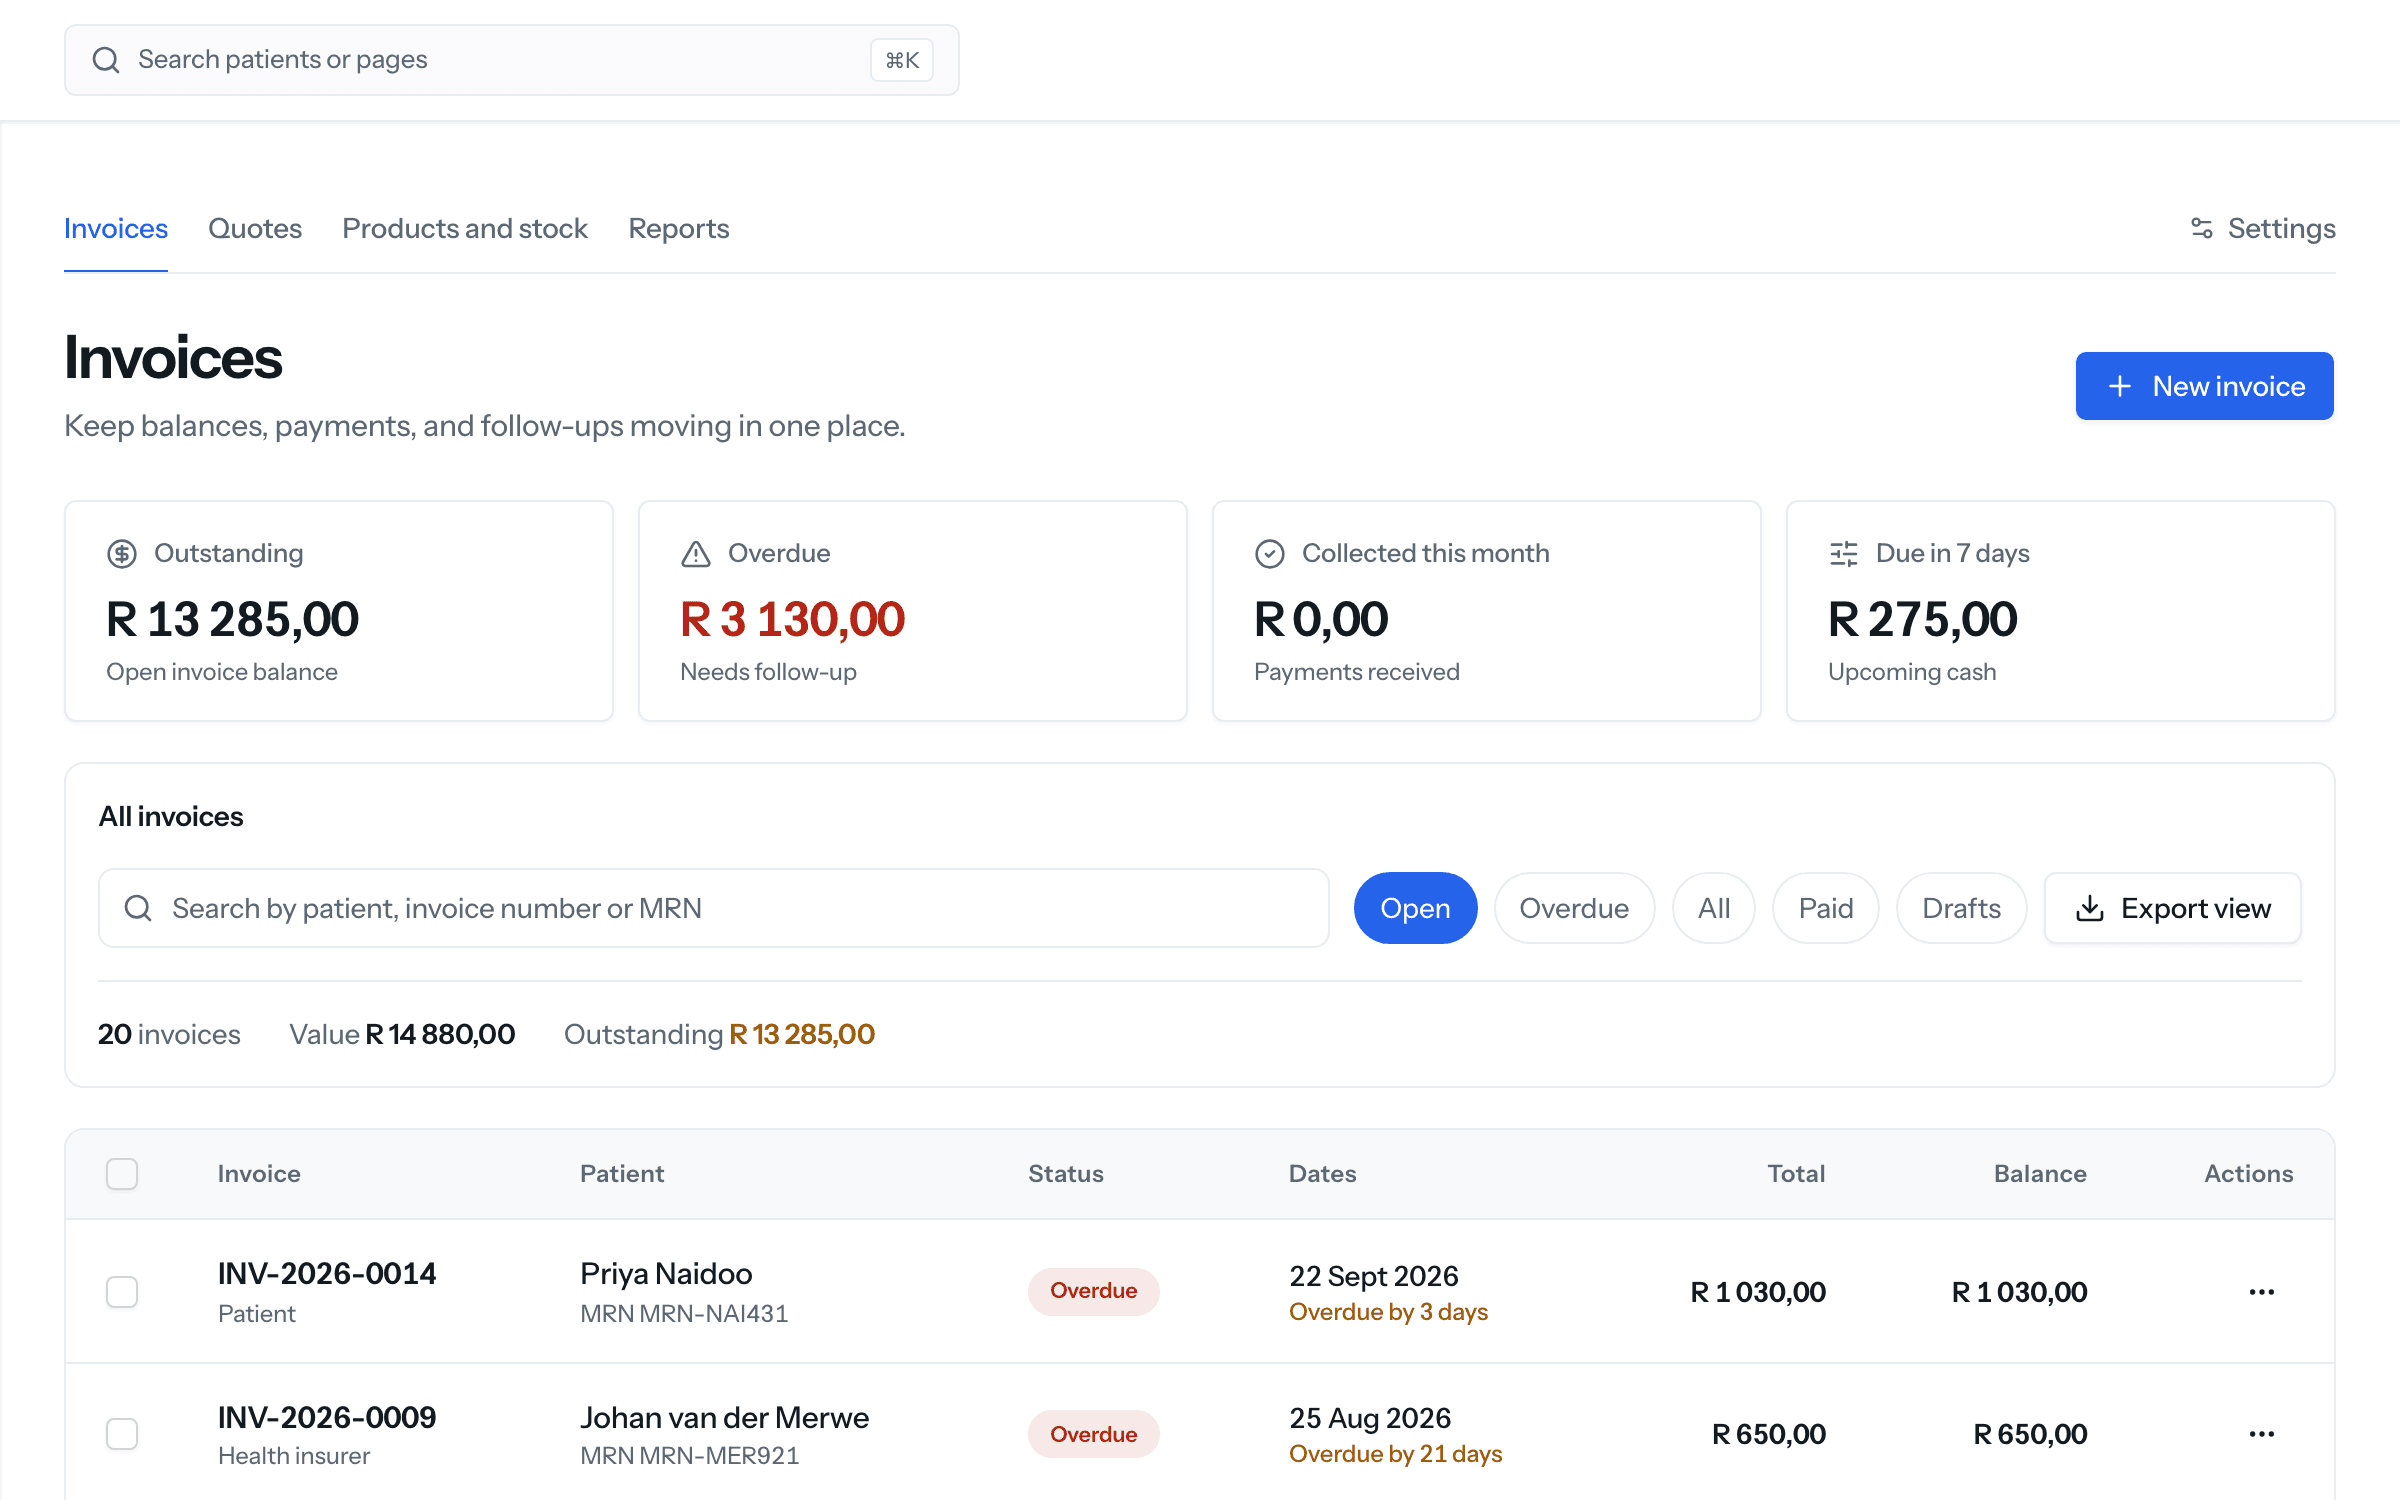This screenshot has height=1500, width=2400.
Task: Tick the select-all checkbox in table header
Action: (122, 1174)
